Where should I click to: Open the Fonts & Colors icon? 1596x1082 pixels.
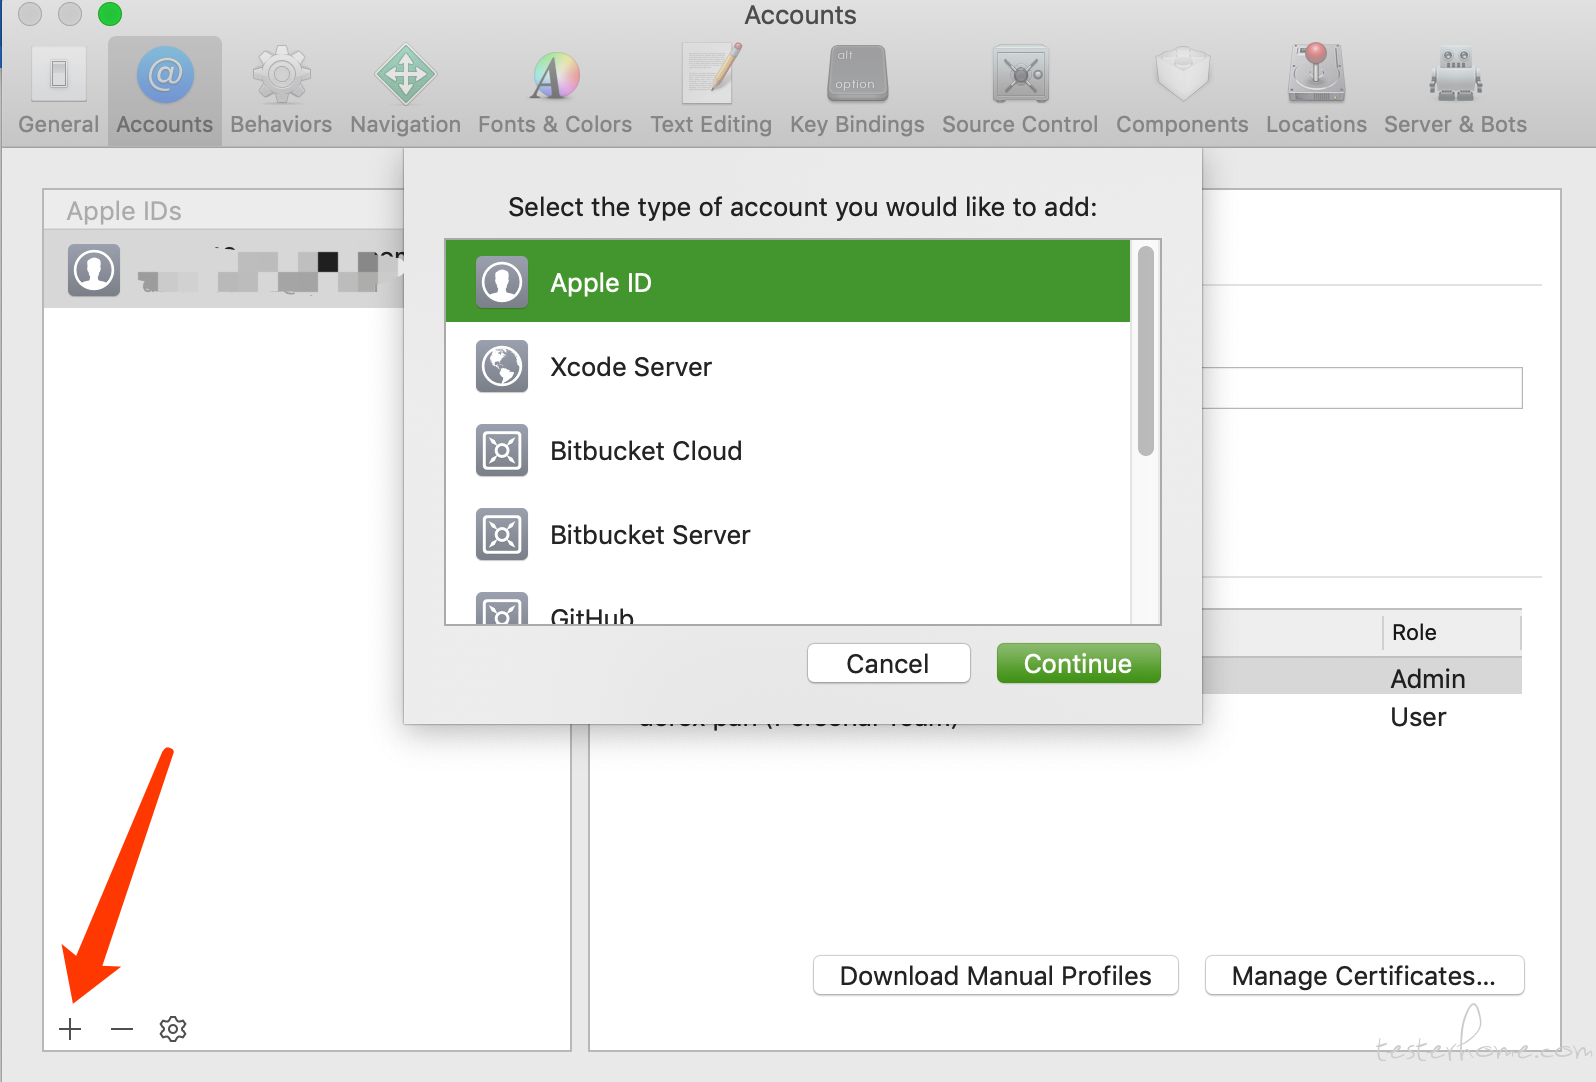(554, 75)
